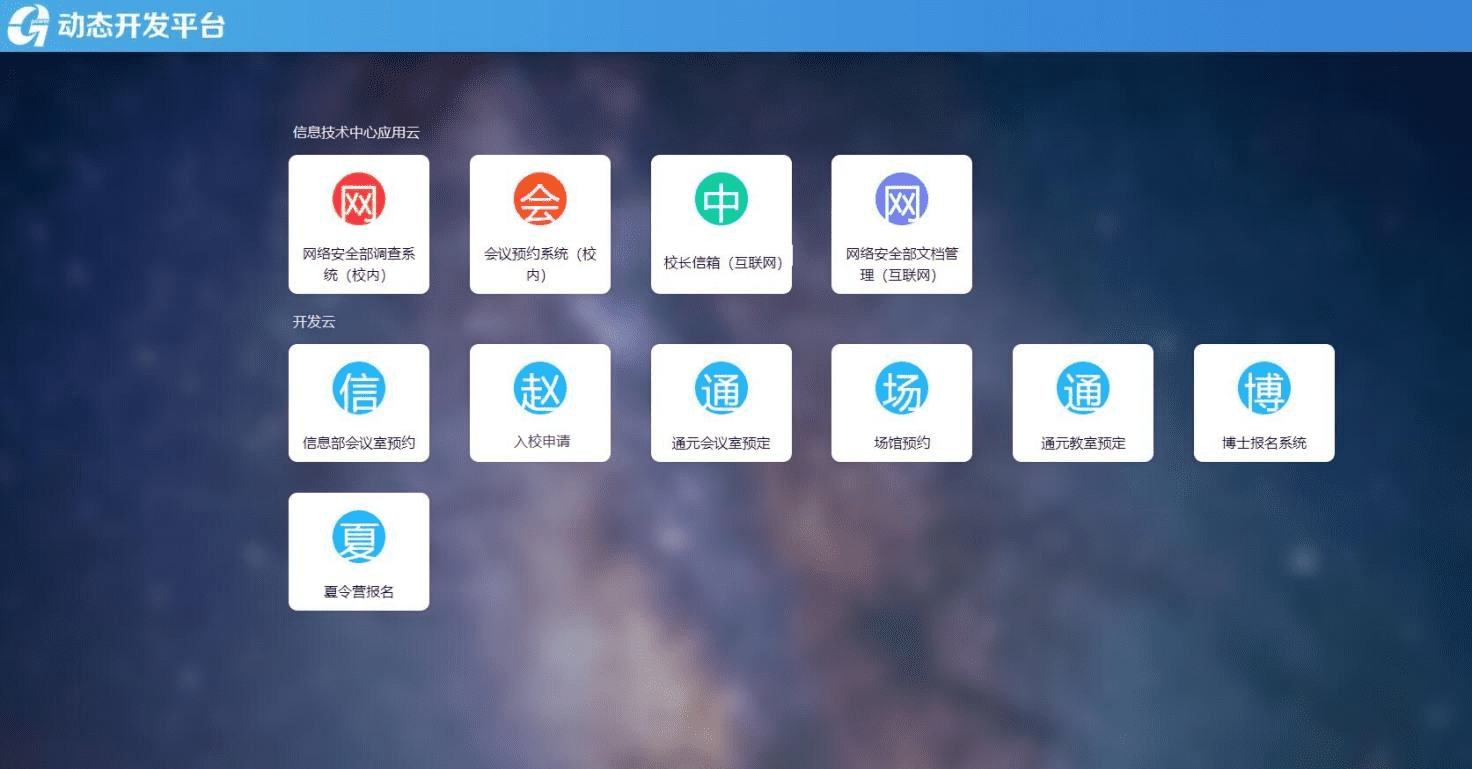
Task: Click the blue top navigation bar
Action: [736, 25]
